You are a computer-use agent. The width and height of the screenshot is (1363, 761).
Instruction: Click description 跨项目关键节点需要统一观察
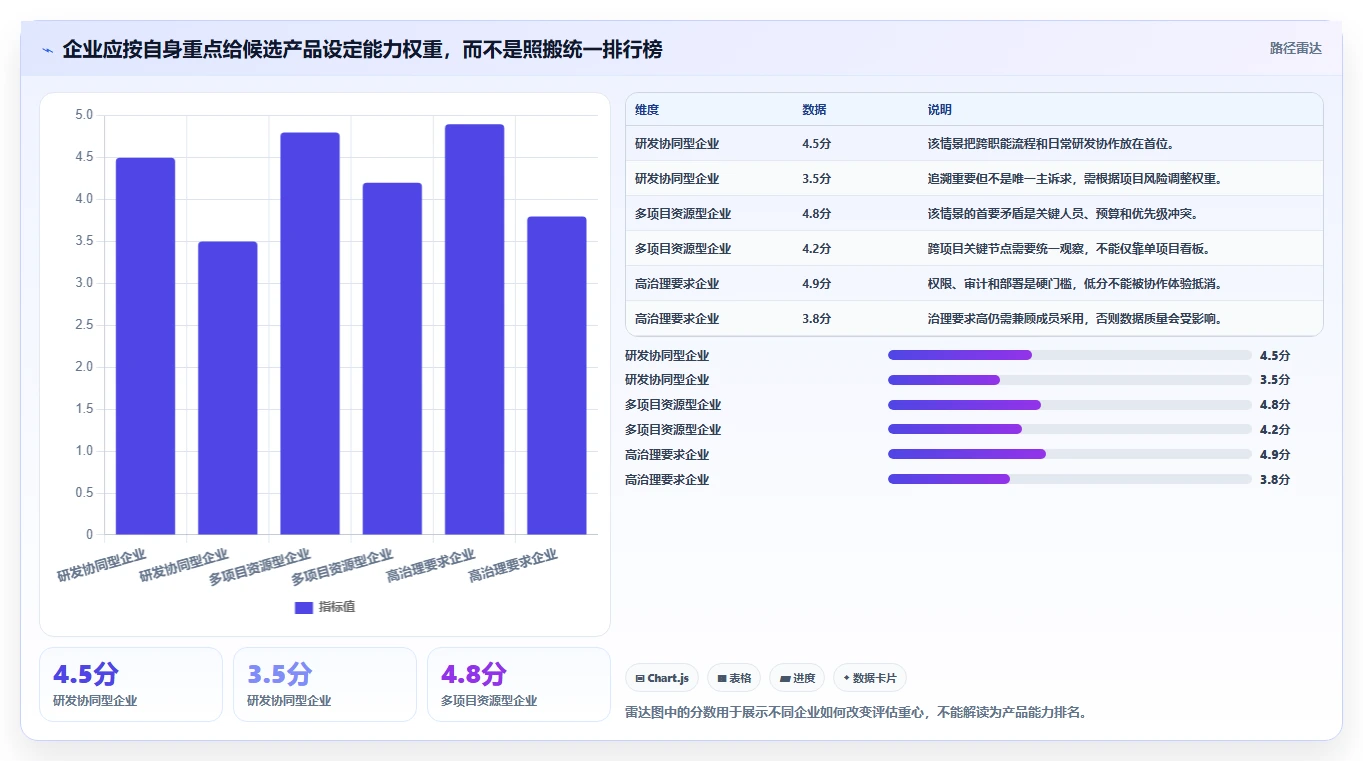[x=1069, y=249]
